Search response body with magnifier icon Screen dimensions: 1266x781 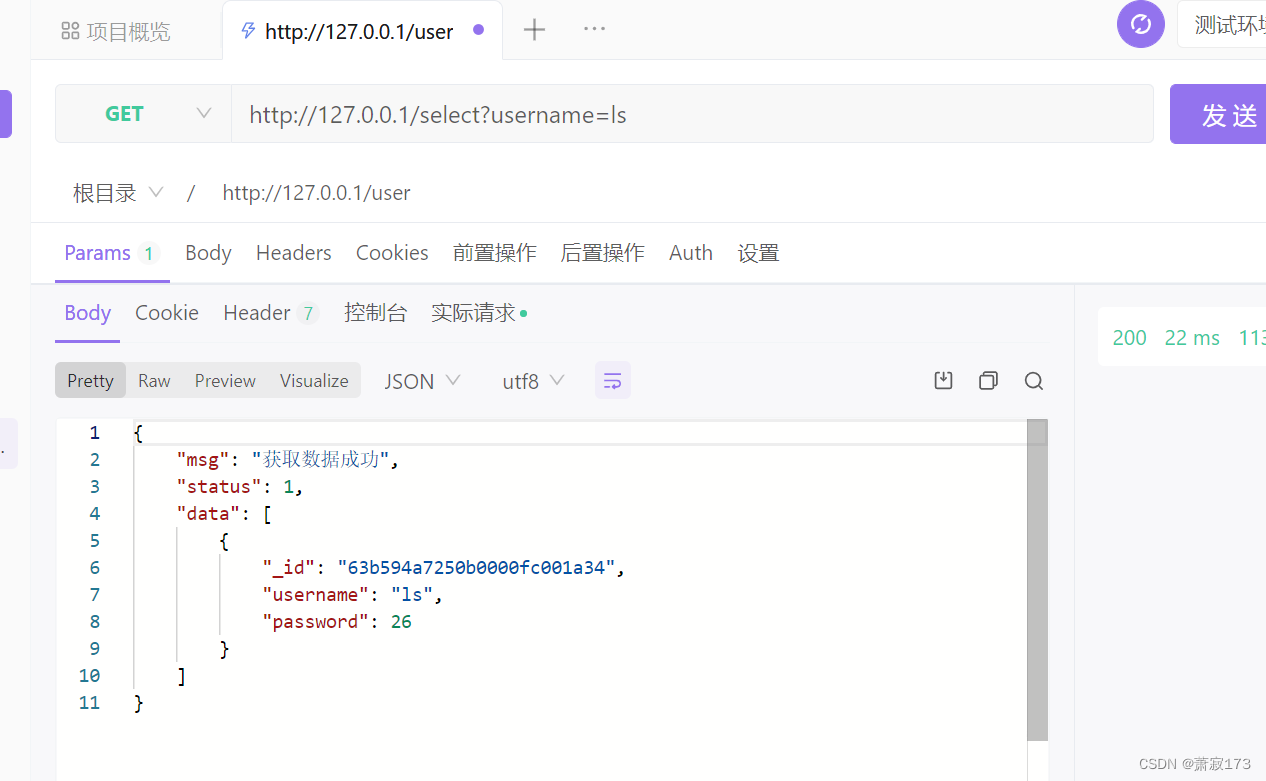(x=1034, y=380)
